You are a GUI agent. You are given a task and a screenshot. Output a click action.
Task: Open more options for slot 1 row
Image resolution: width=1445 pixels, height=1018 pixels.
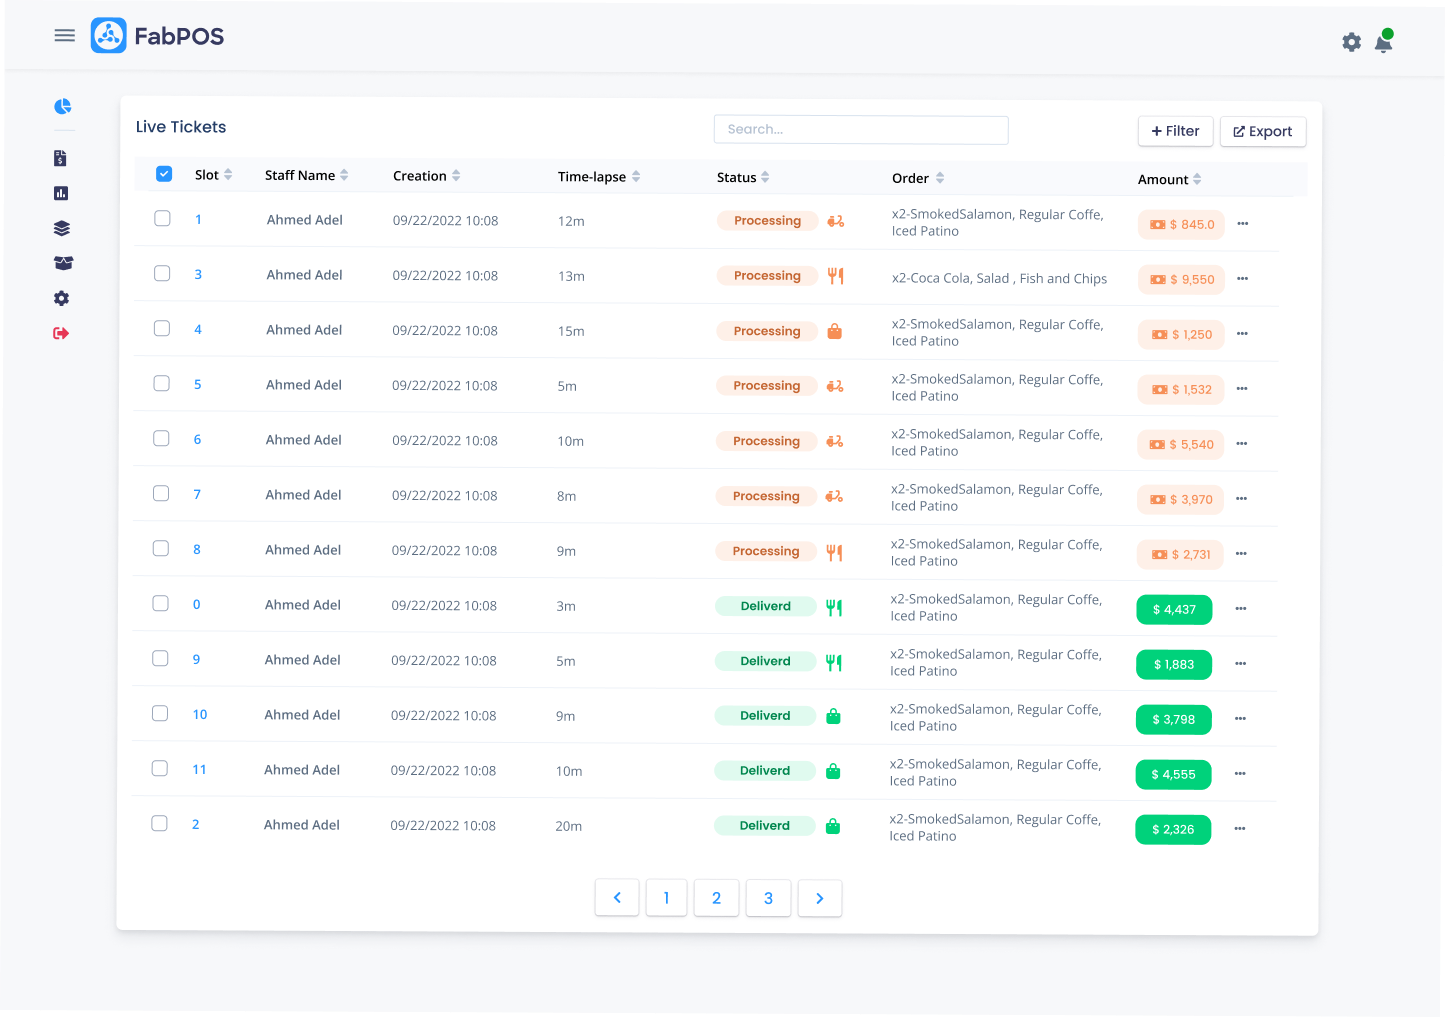(x=1243, y=224)
